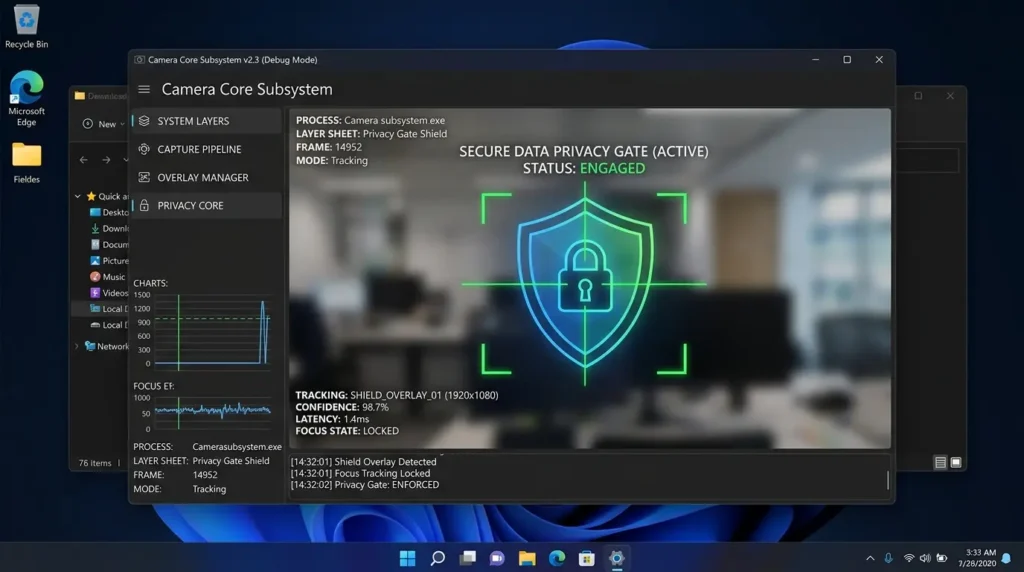Click the FOCUS EF waveform chart

212,411
